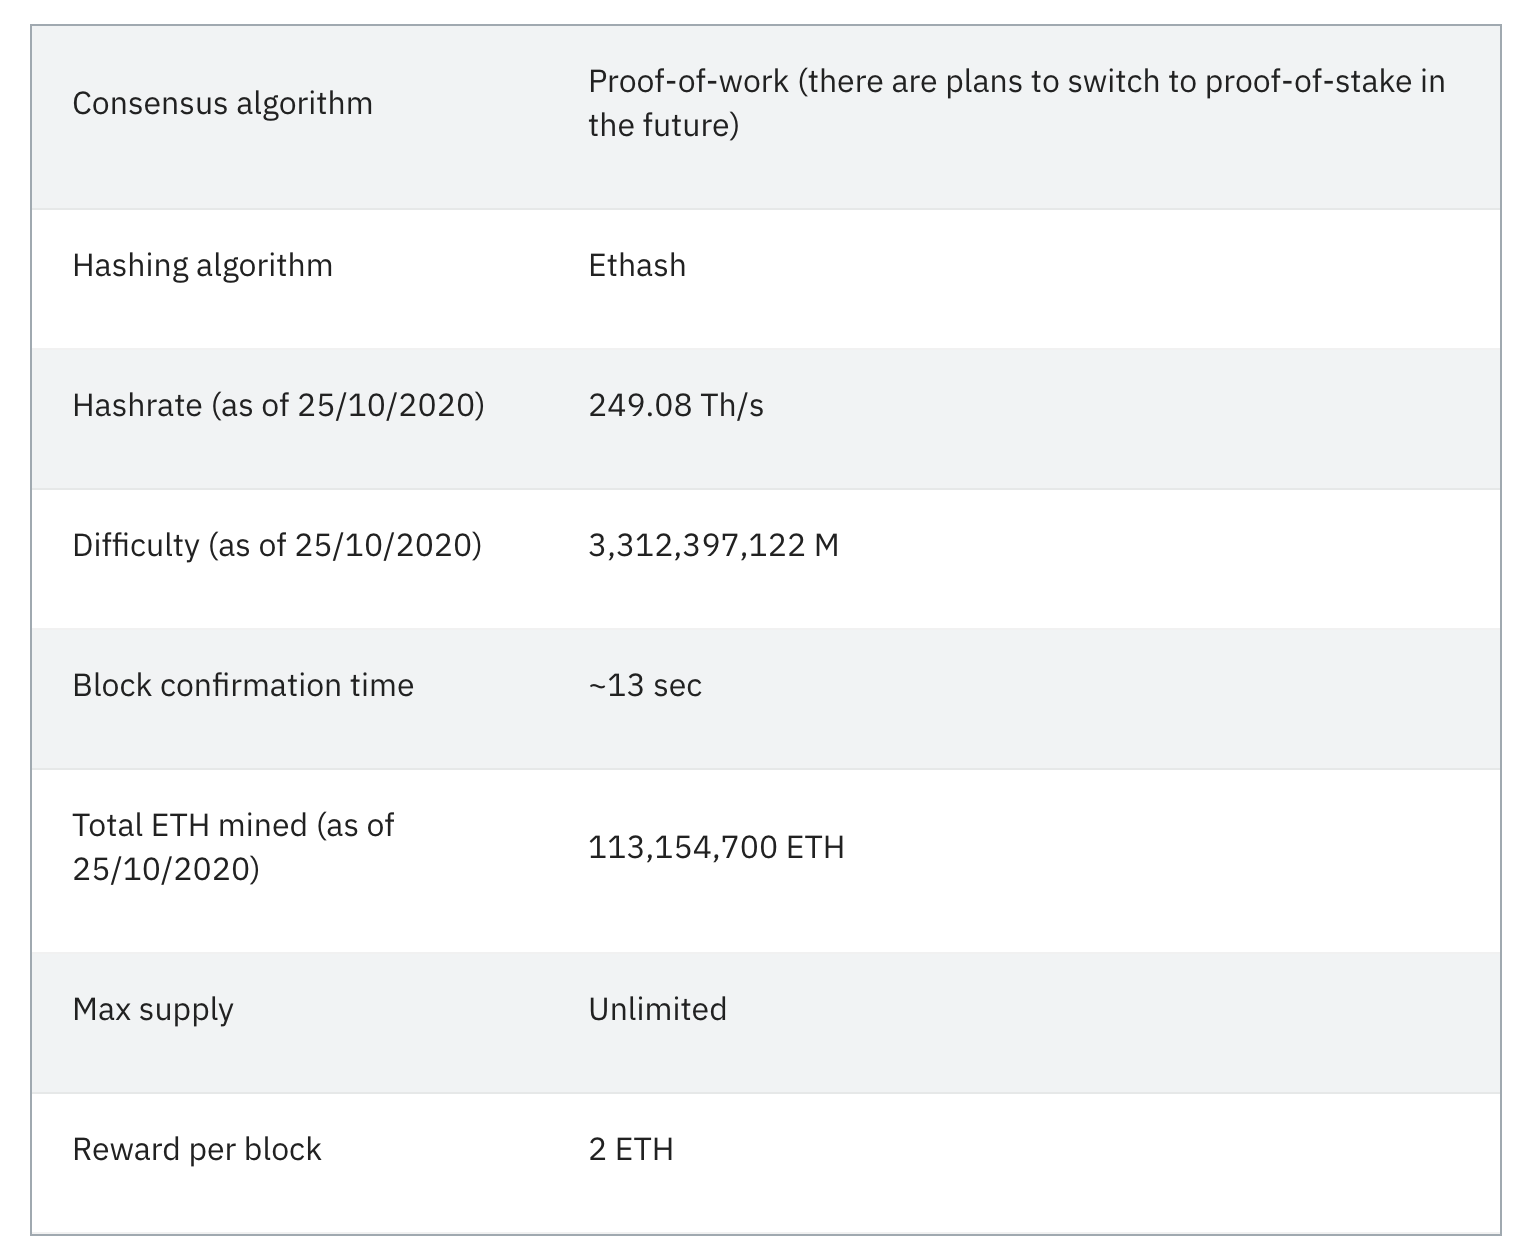Image resolution: width=1518 pixels, height=1258 pixels.
Task: Click the 'Total ETH mined' label
Action: point(233,825)
